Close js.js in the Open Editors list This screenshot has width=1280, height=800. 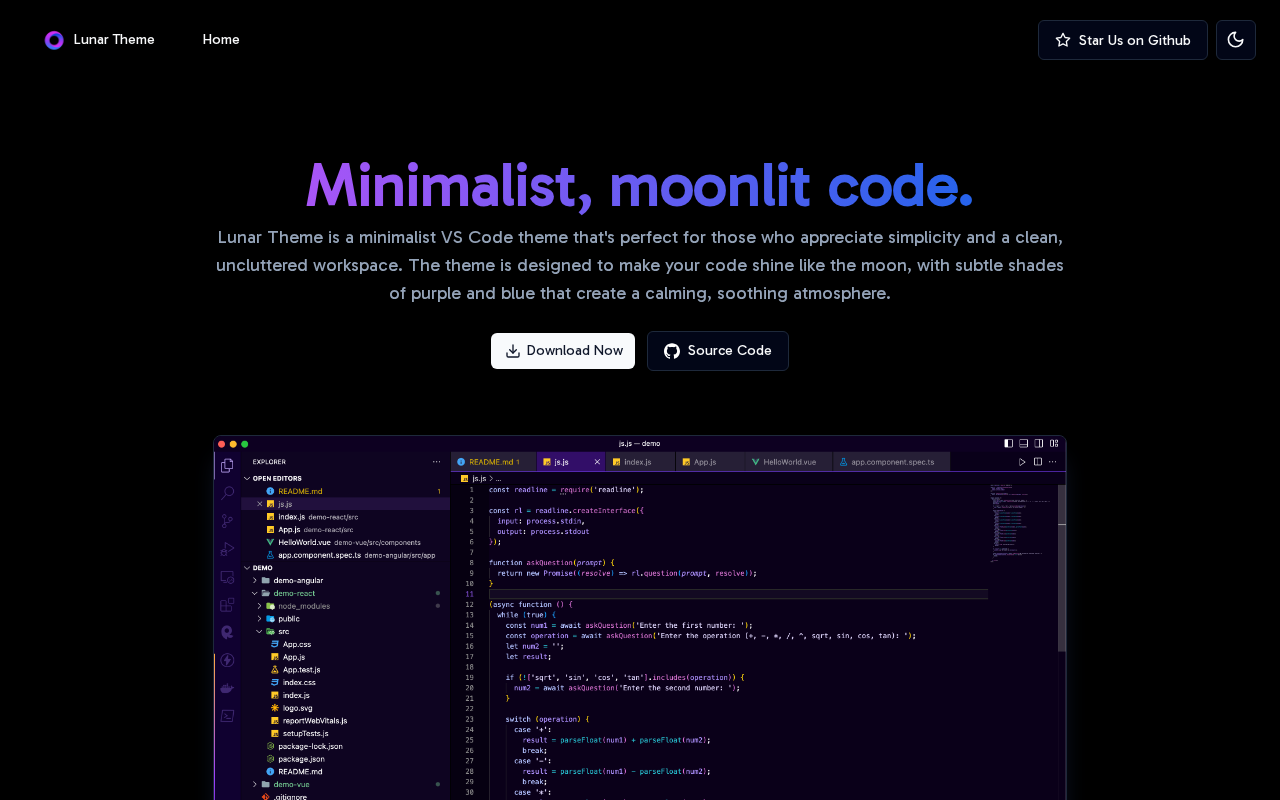260,504
